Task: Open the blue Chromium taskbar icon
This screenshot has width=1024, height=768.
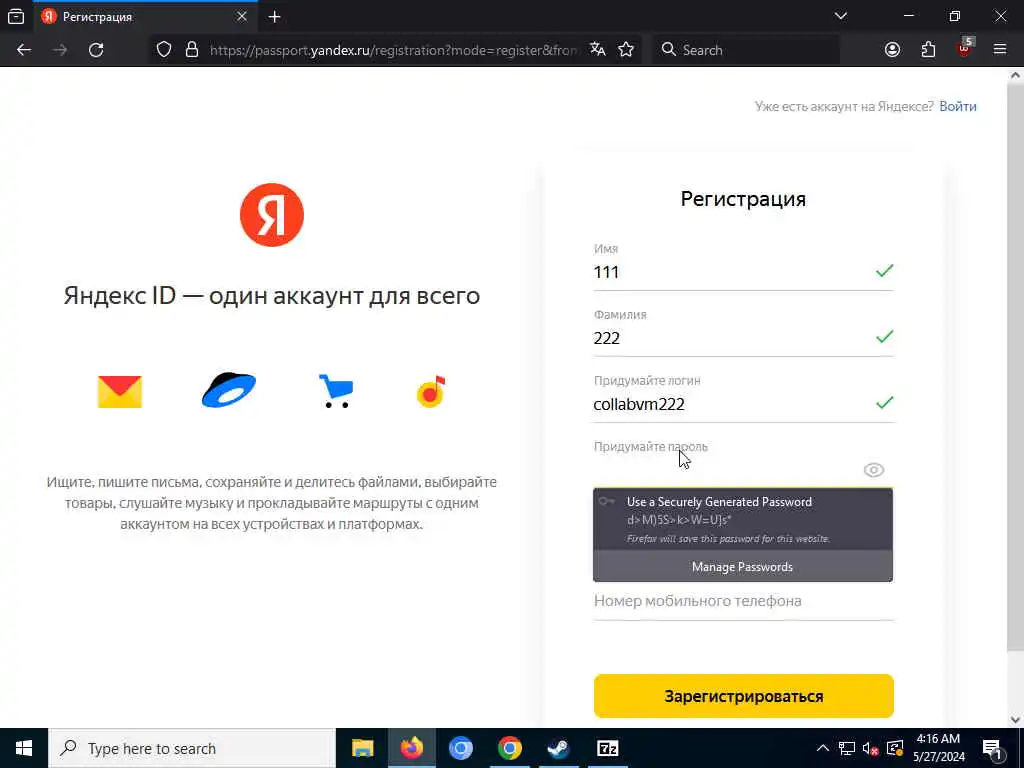Action: click(x=460, y=748)
